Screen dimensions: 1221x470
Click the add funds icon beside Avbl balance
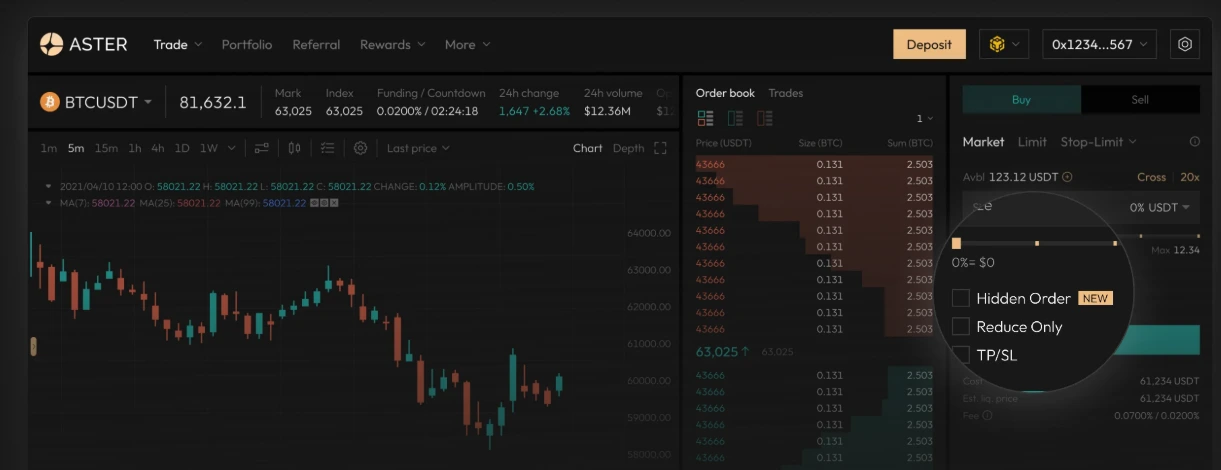1067,177
